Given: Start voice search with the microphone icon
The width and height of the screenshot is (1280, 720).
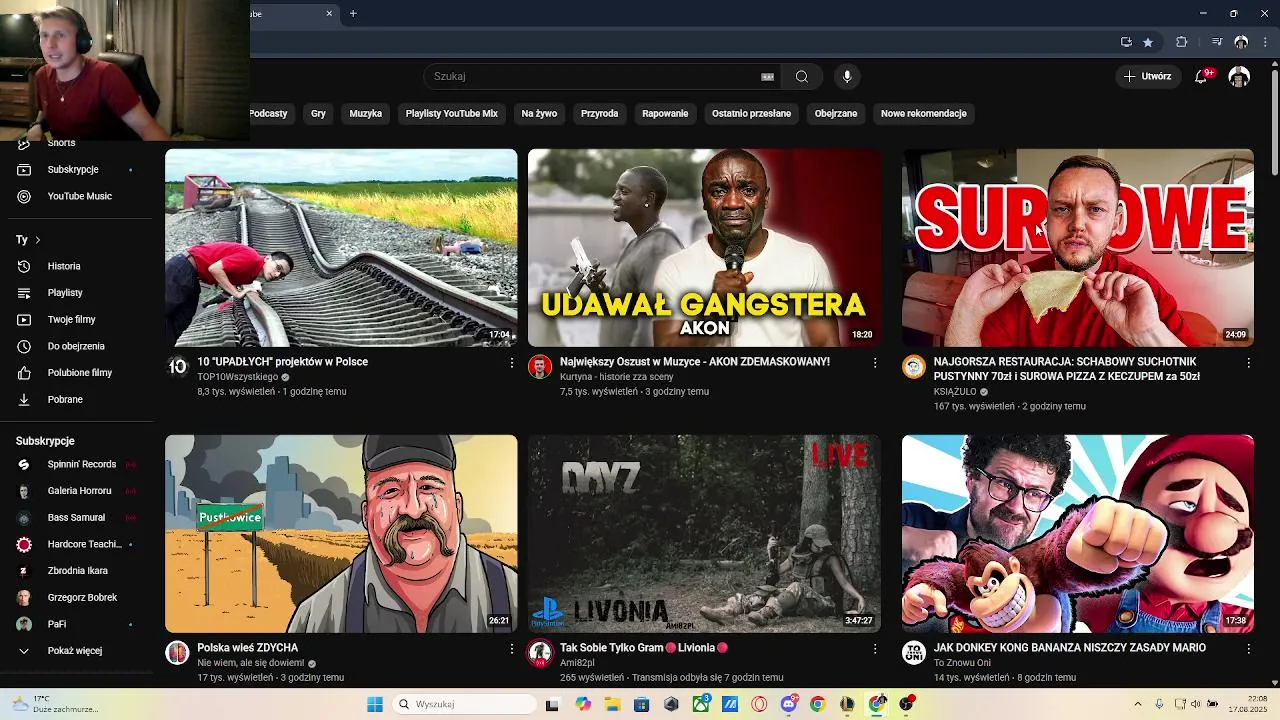Looking at the screenshot, I should tap(847, 76).
